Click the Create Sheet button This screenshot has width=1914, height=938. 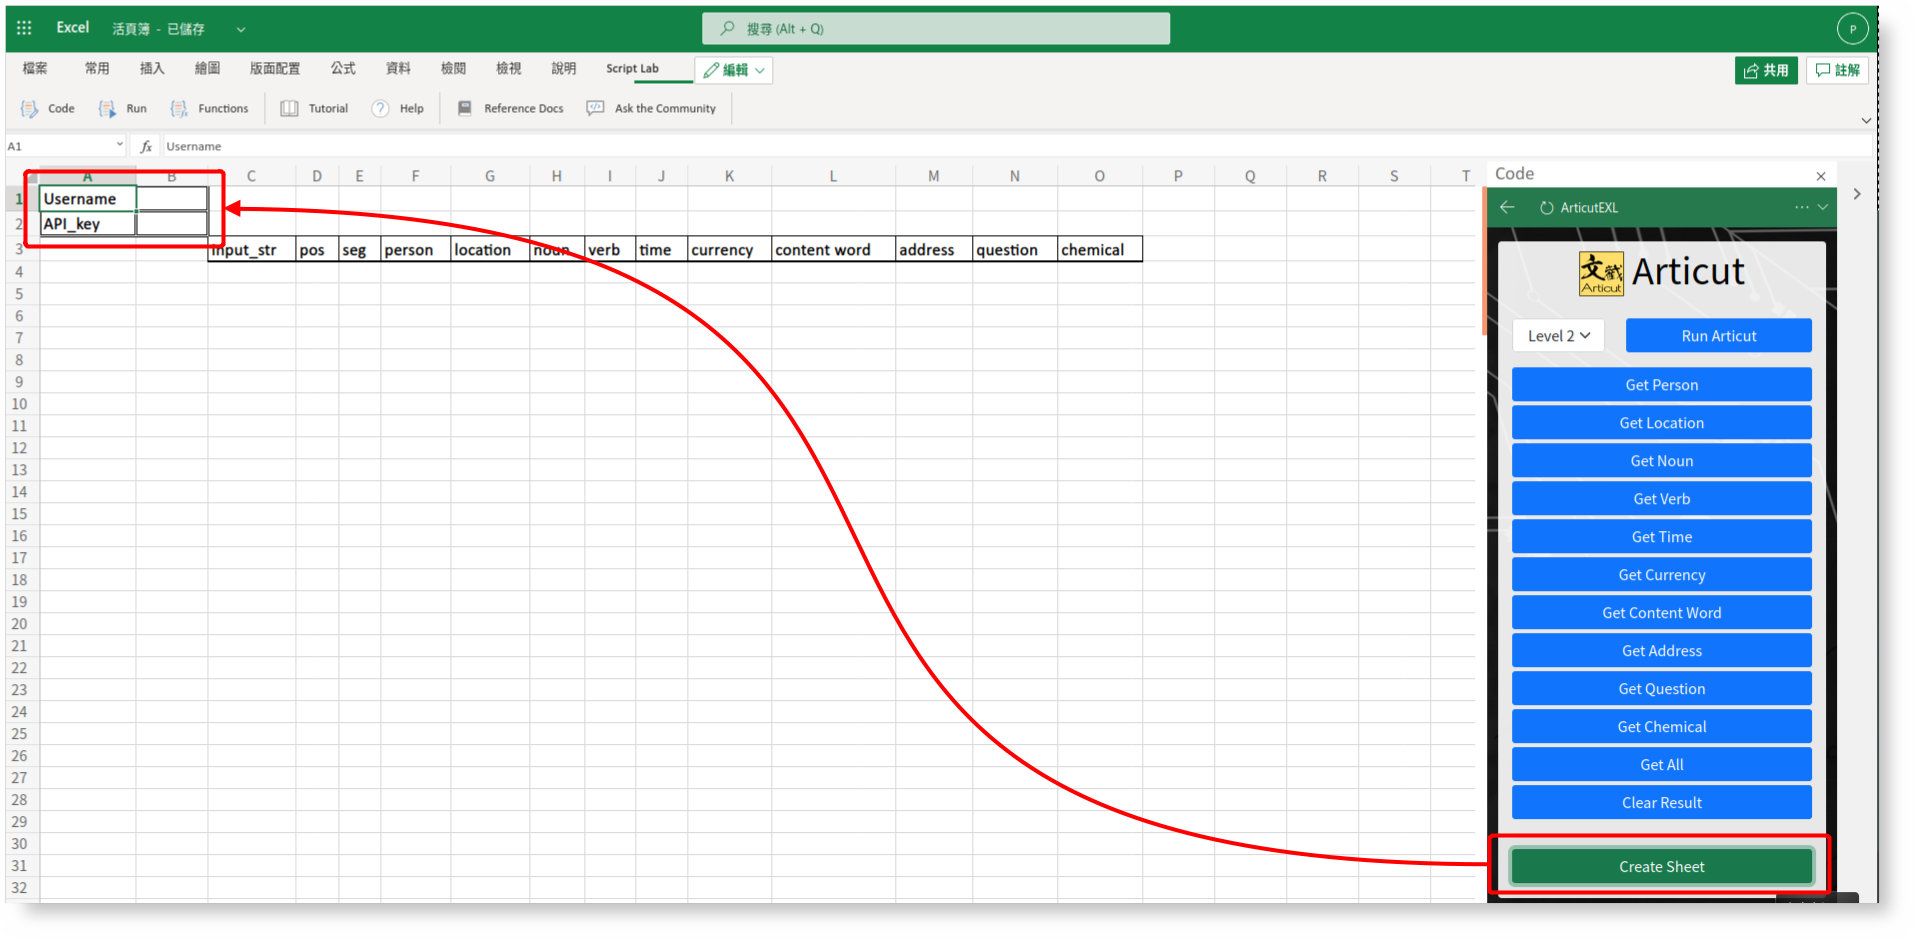(x=1661, y=867)
